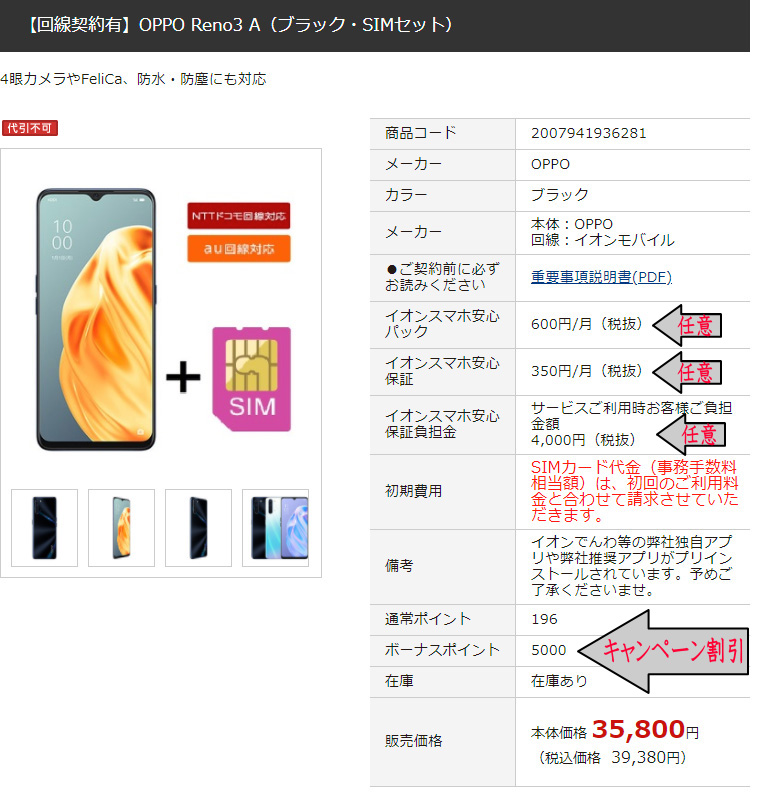
Task: Click the ボーナスポイント 5000 value
Action: coord(548,650)
